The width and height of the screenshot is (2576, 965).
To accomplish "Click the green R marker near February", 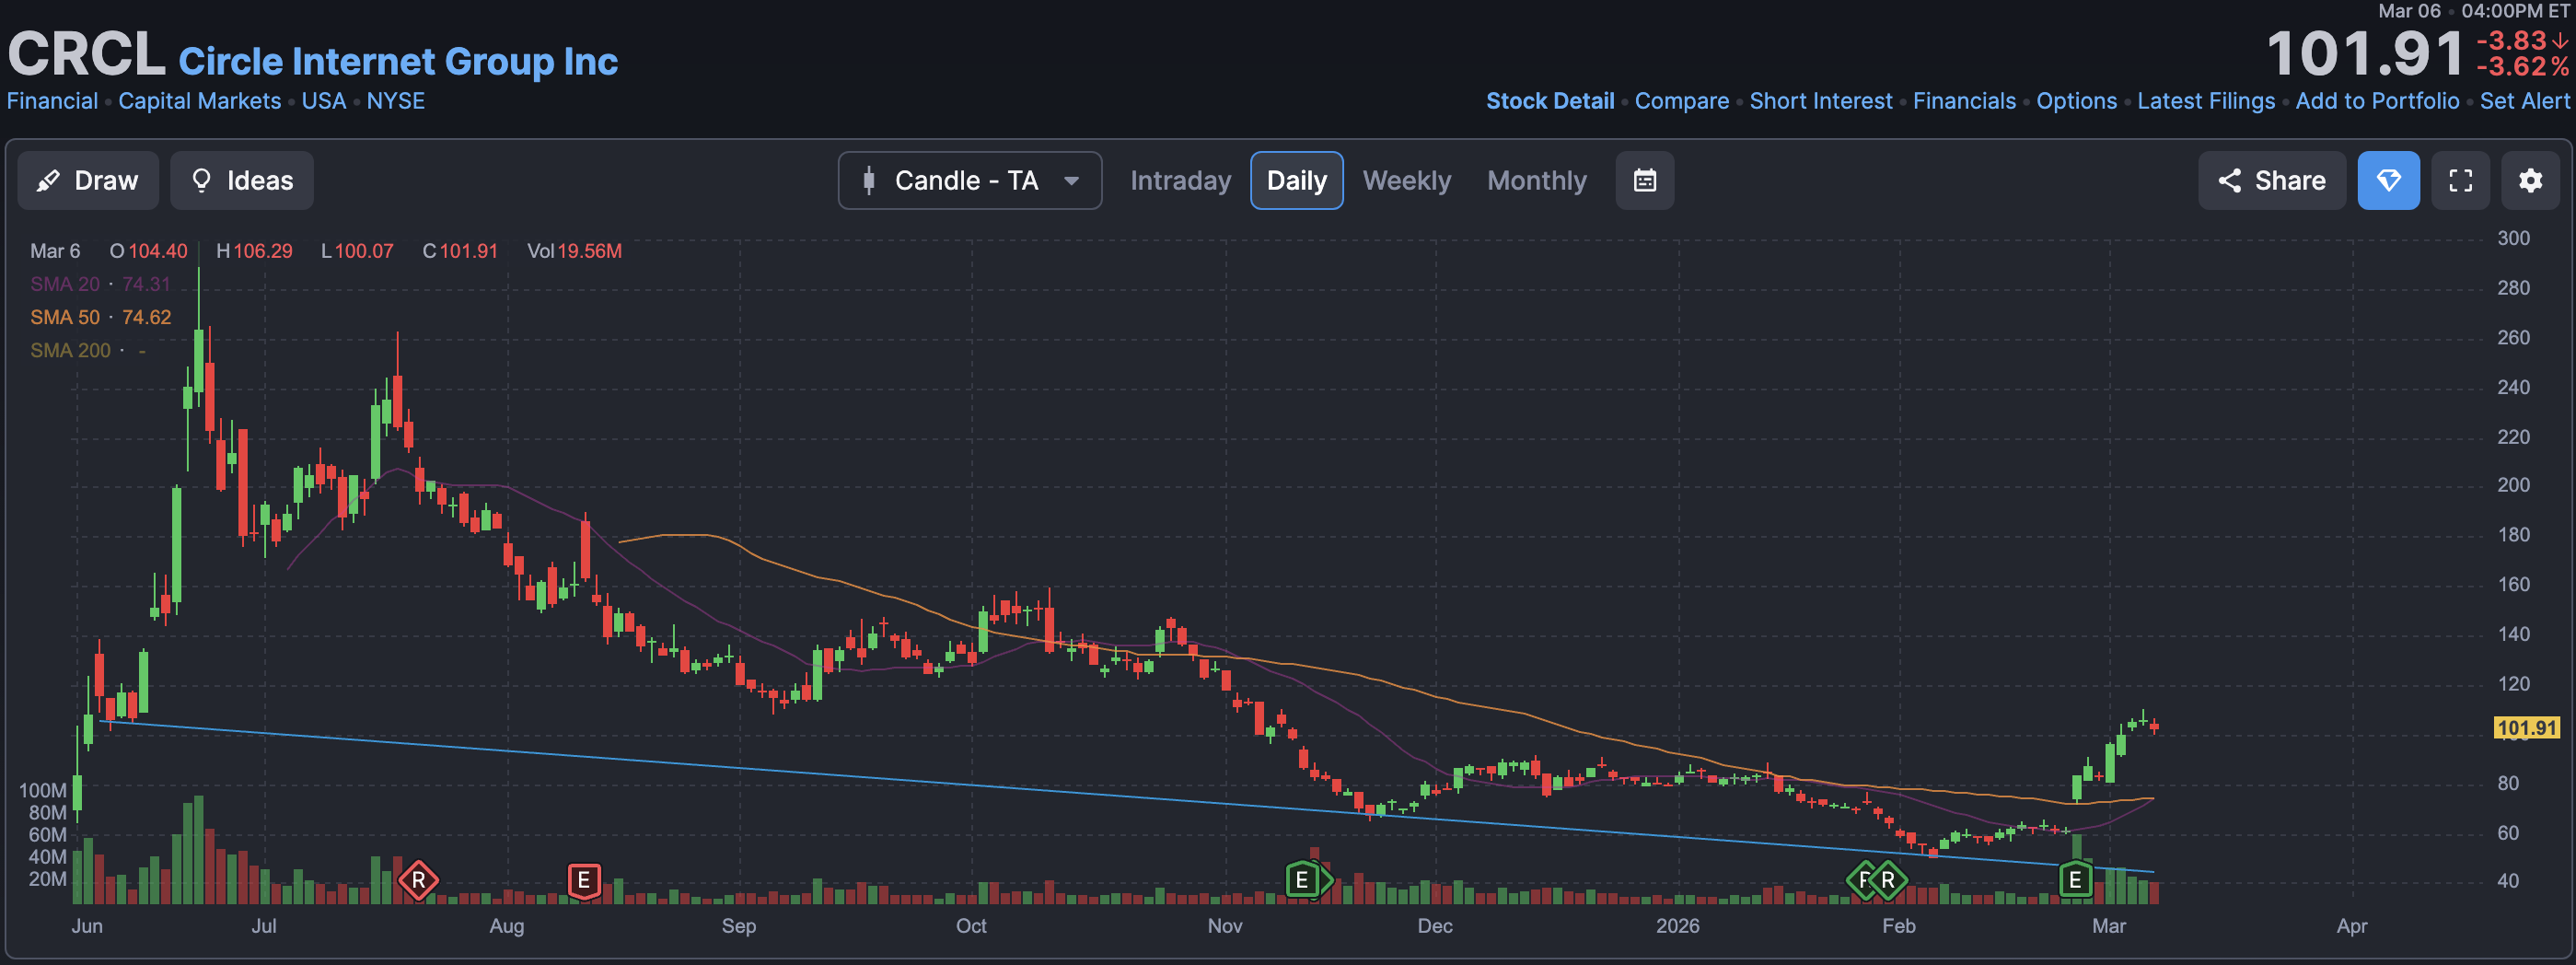I will (x=1888, y=880).
